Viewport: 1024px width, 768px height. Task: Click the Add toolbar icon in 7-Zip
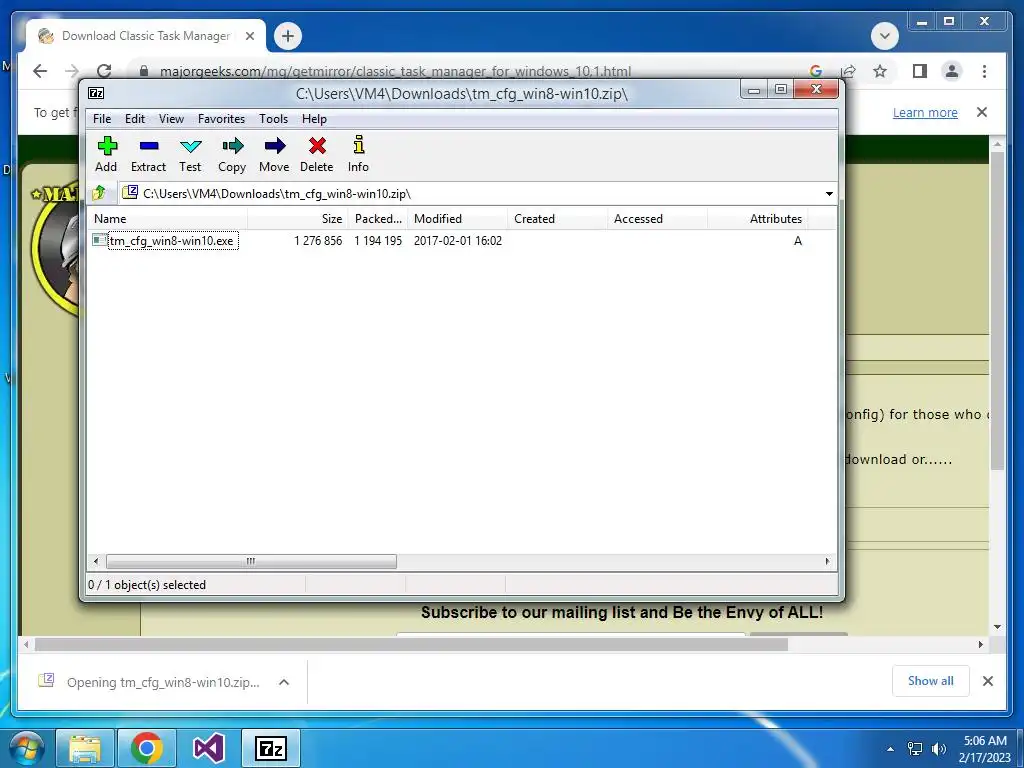point(106,154)
